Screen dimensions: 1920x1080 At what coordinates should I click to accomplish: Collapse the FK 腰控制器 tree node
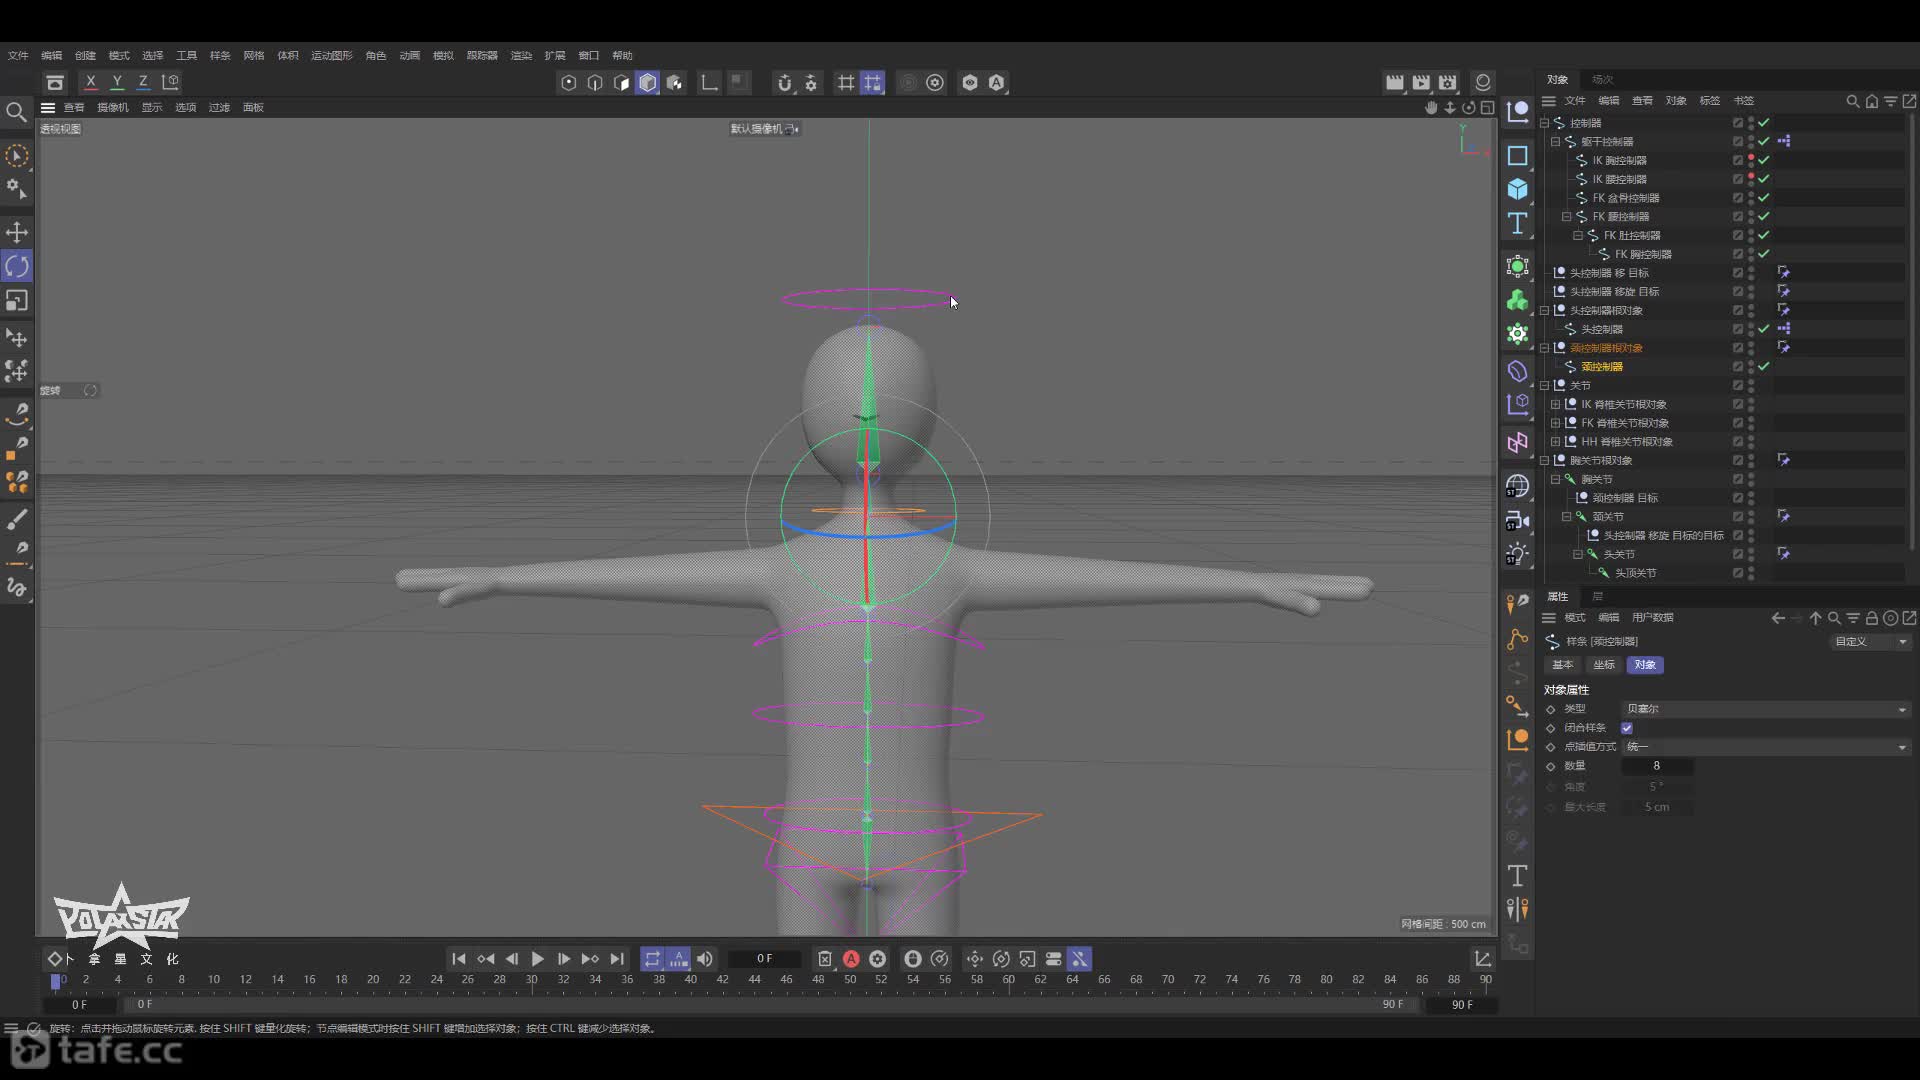pos(1567,217)
